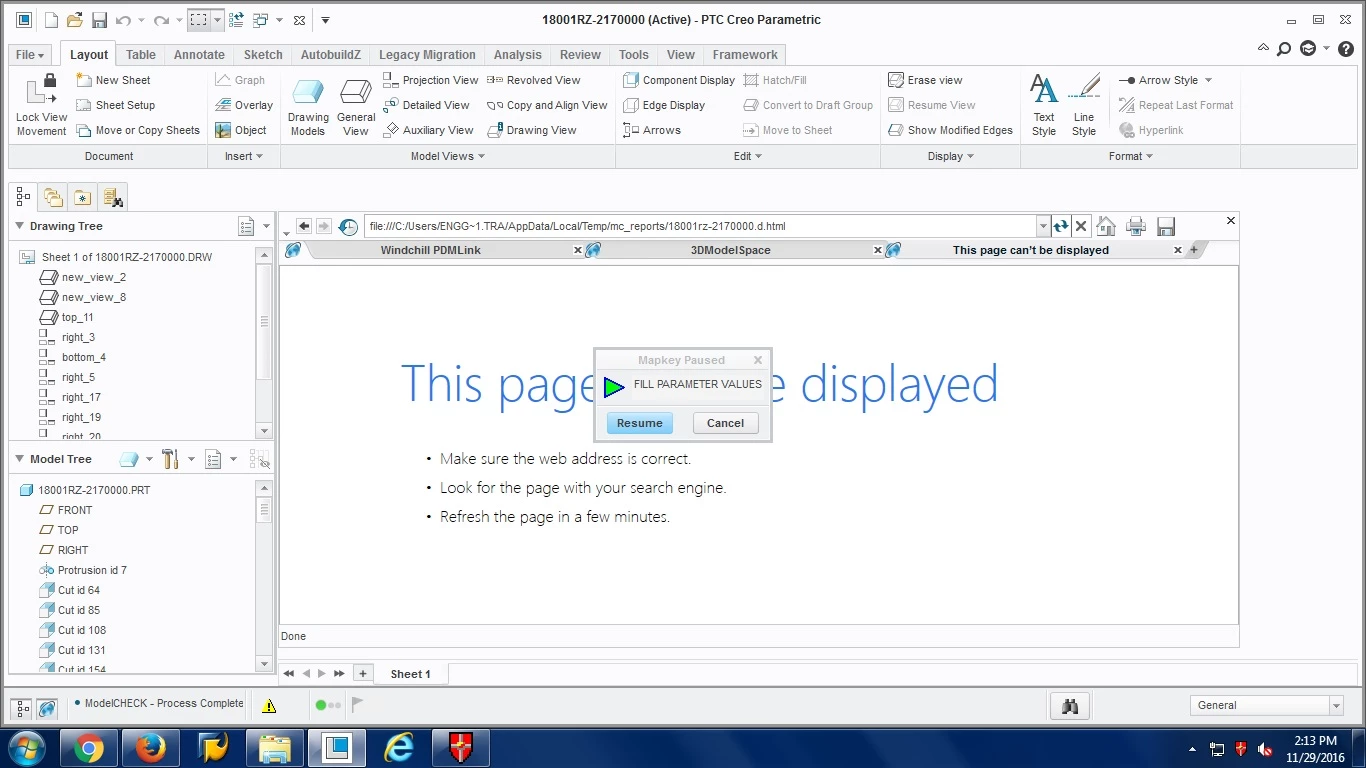Select Copy and Align View
1366x768 pixels.
(x=547, y=105)
